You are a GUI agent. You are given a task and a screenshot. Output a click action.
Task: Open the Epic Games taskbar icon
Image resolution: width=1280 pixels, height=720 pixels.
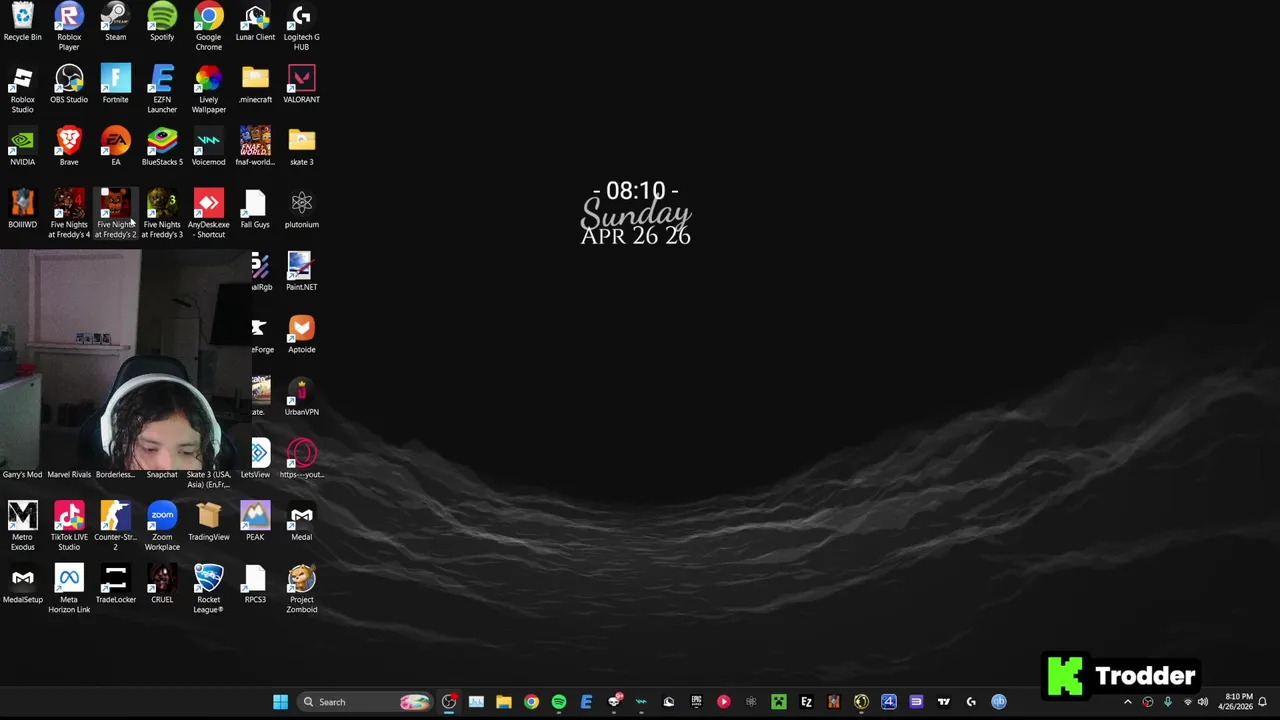pyautogui.click(x=696, y=702)
